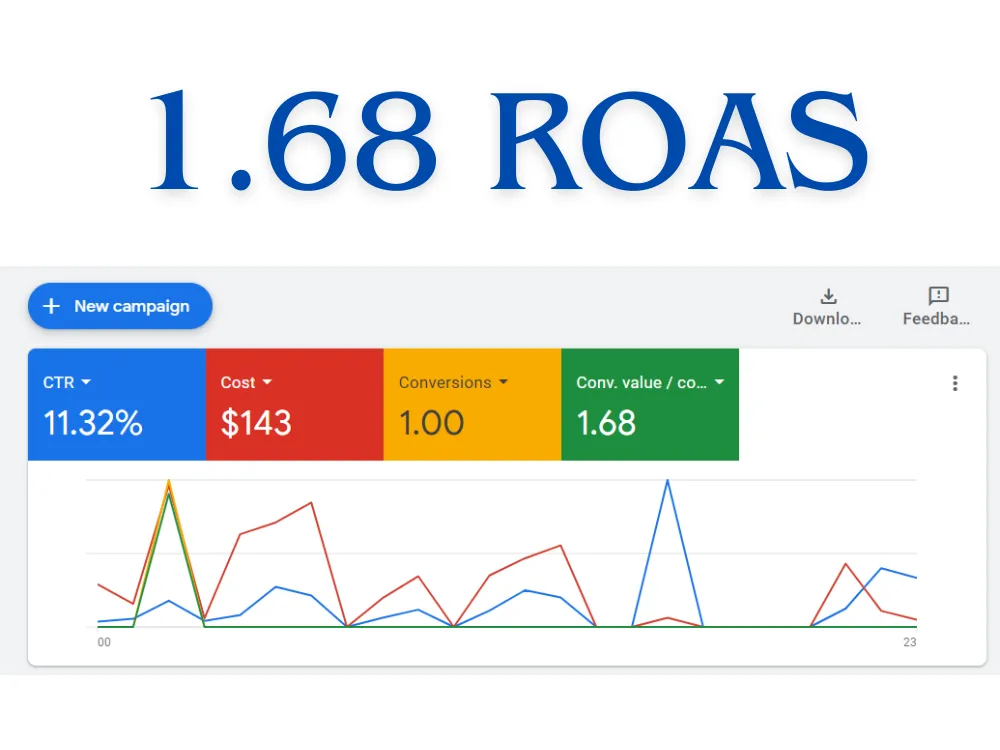Click the tall blue CTR spike on chart

(x=668, y=485)
